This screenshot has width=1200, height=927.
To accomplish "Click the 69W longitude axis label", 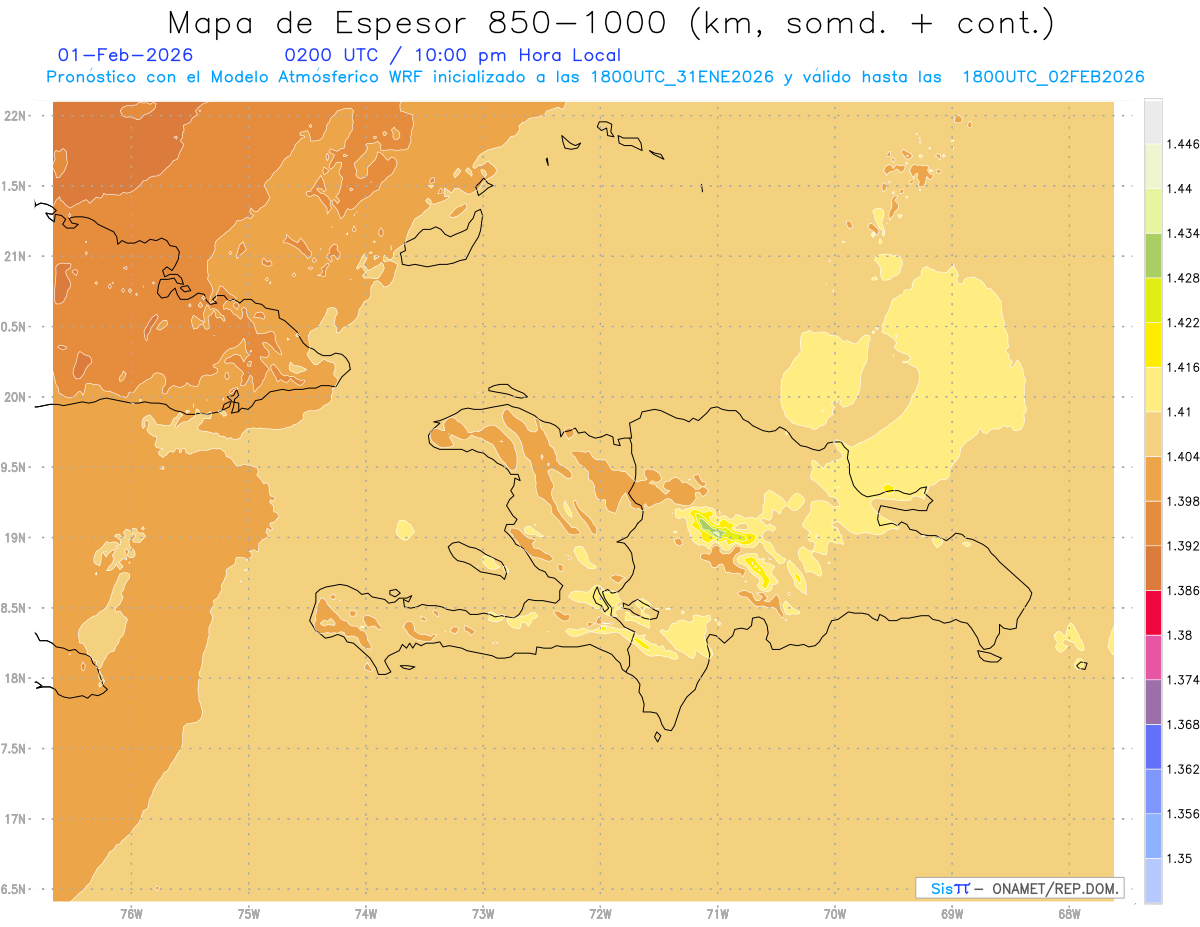I will click(x=952, y=914).
